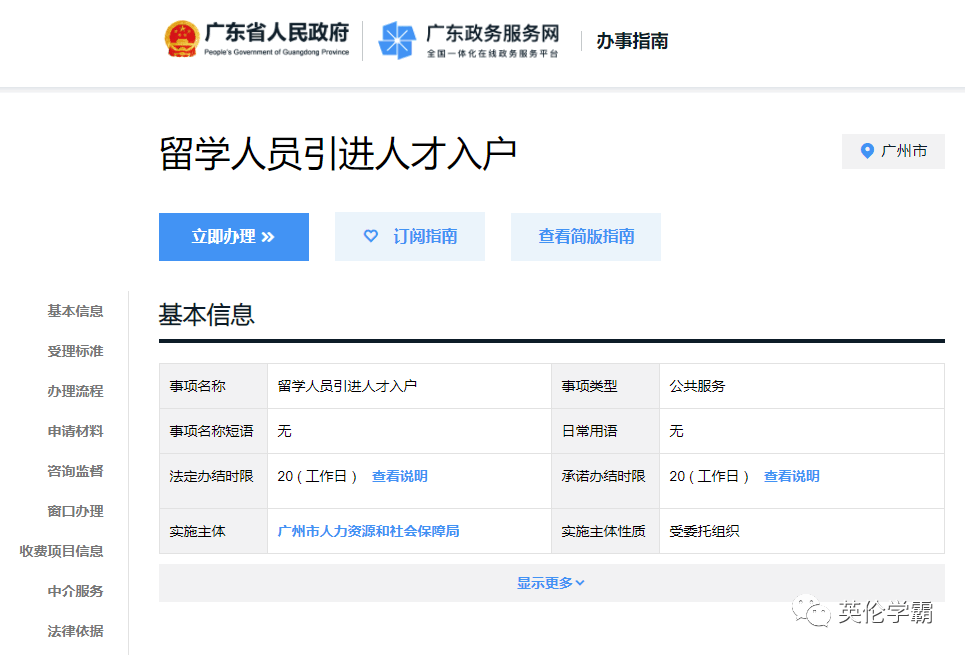The height and width of the screenshot is (655, 965).
Task: Jump to 受理标准 section in sidebar
Action: click(75, 352)
